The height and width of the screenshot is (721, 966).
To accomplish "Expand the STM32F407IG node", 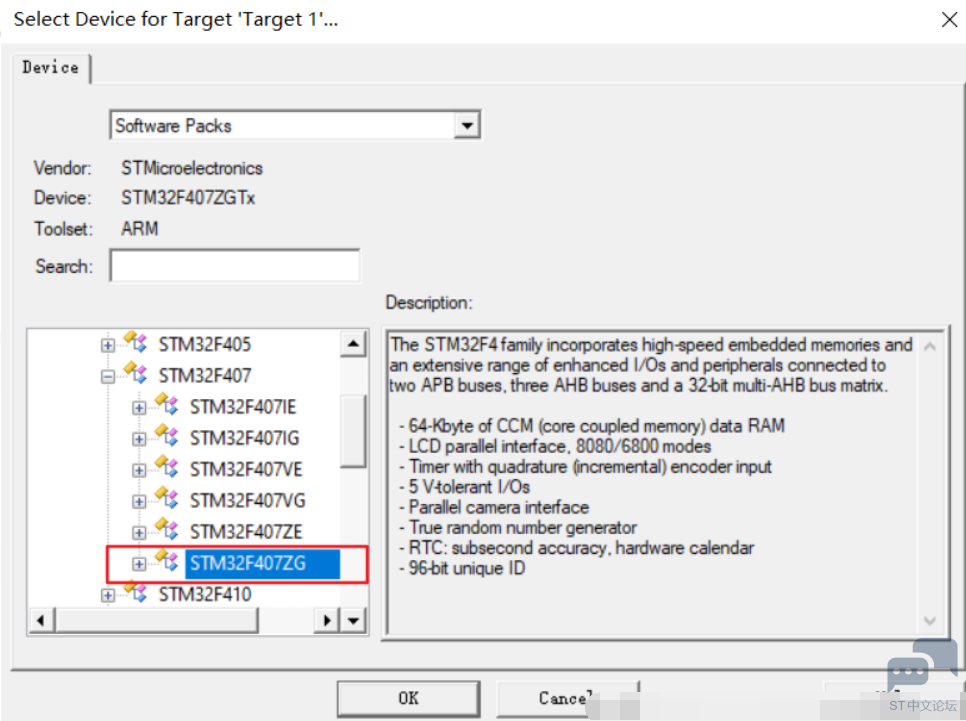I will coord(139,439).
